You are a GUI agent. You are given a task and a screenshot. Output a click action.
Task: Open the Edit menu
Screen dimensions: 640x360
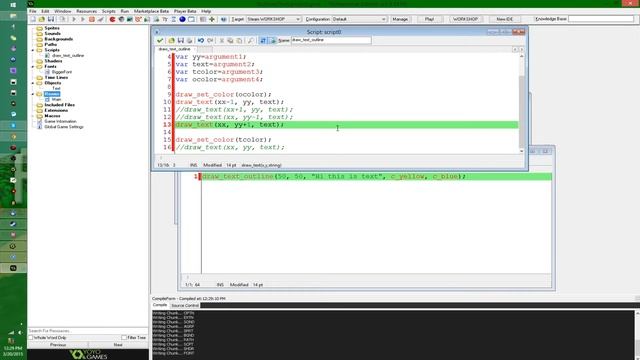(45, 11)
